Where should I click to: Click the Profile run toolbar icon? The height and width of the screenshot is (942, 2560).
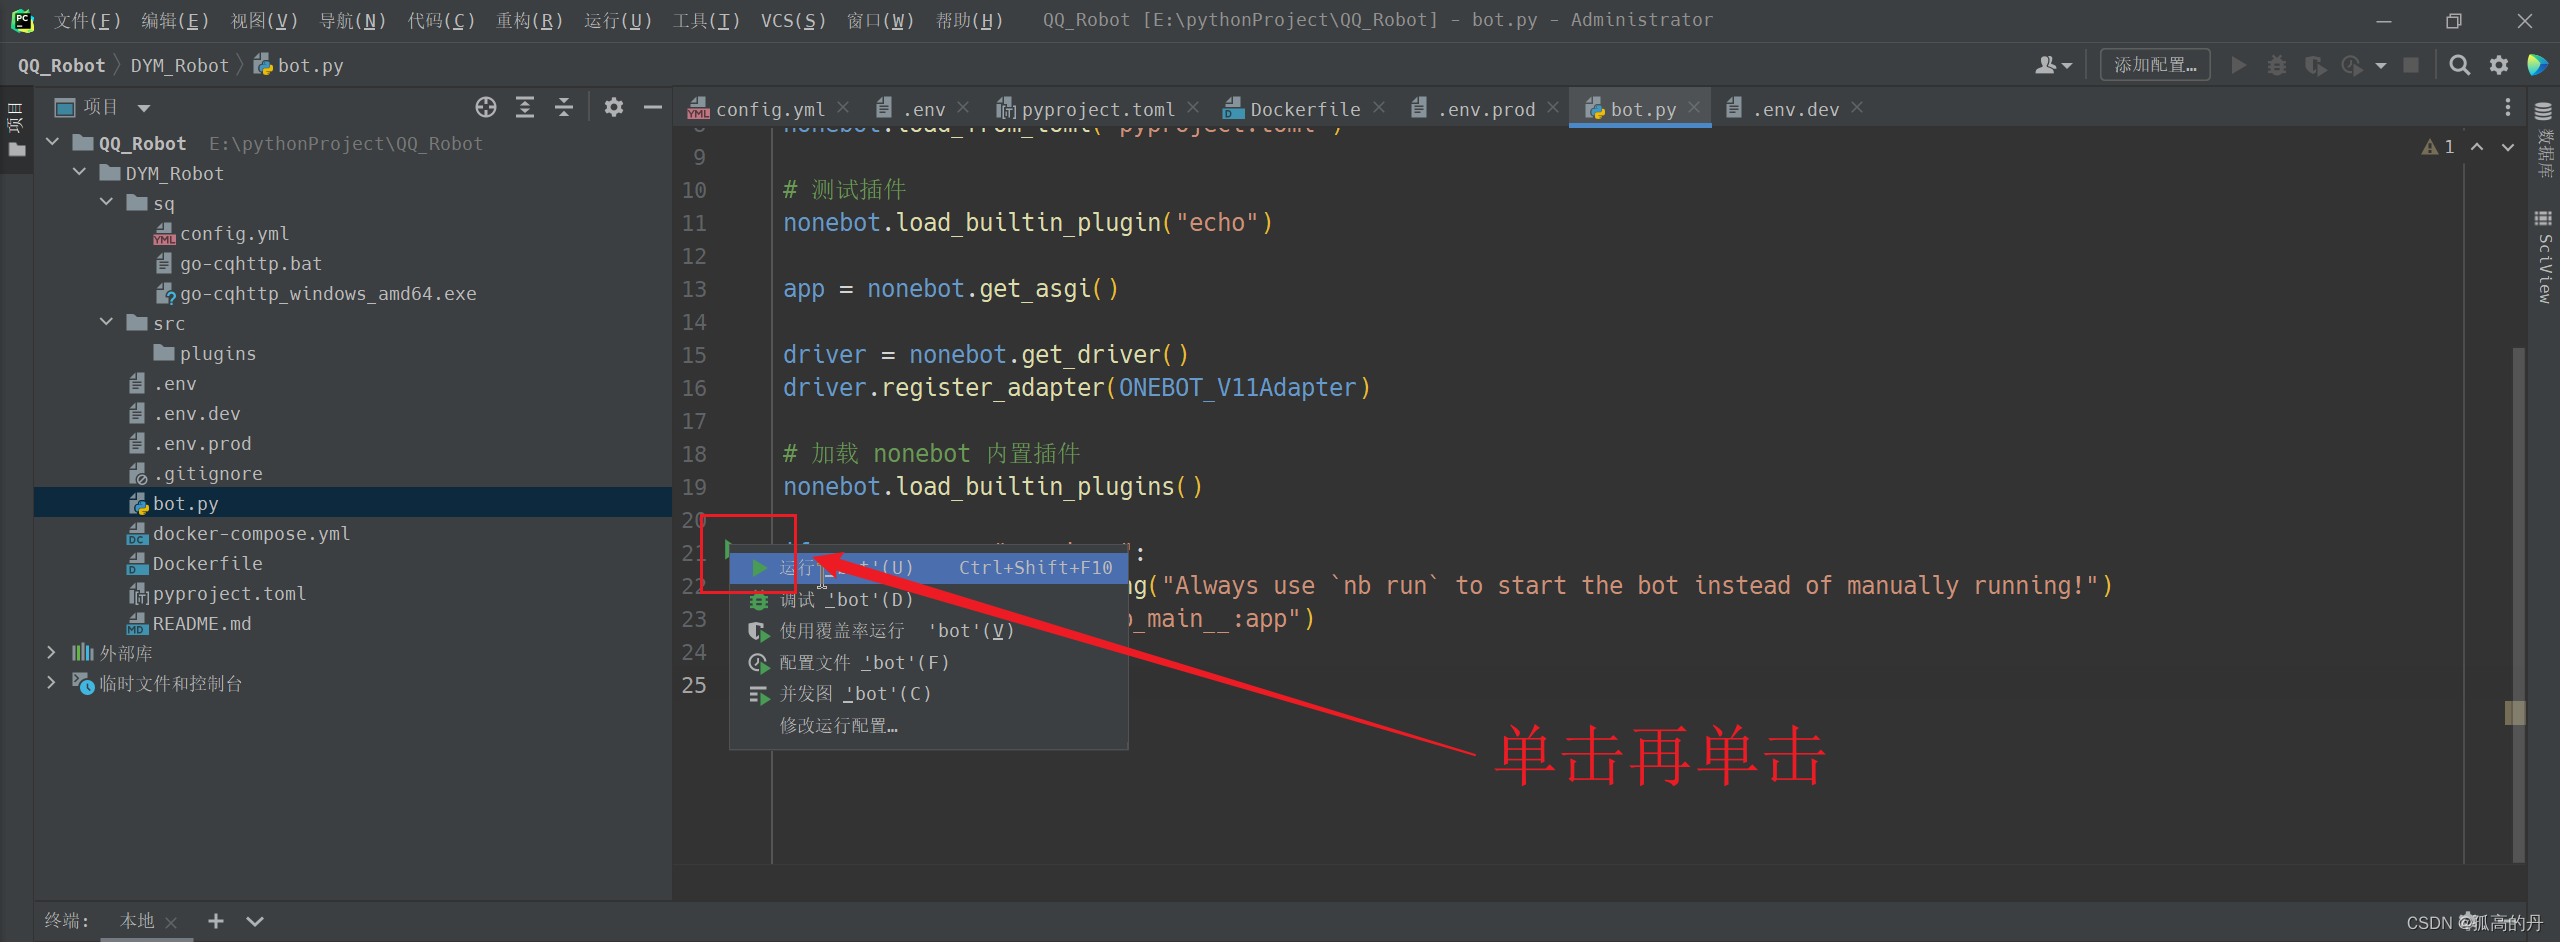2352,65
